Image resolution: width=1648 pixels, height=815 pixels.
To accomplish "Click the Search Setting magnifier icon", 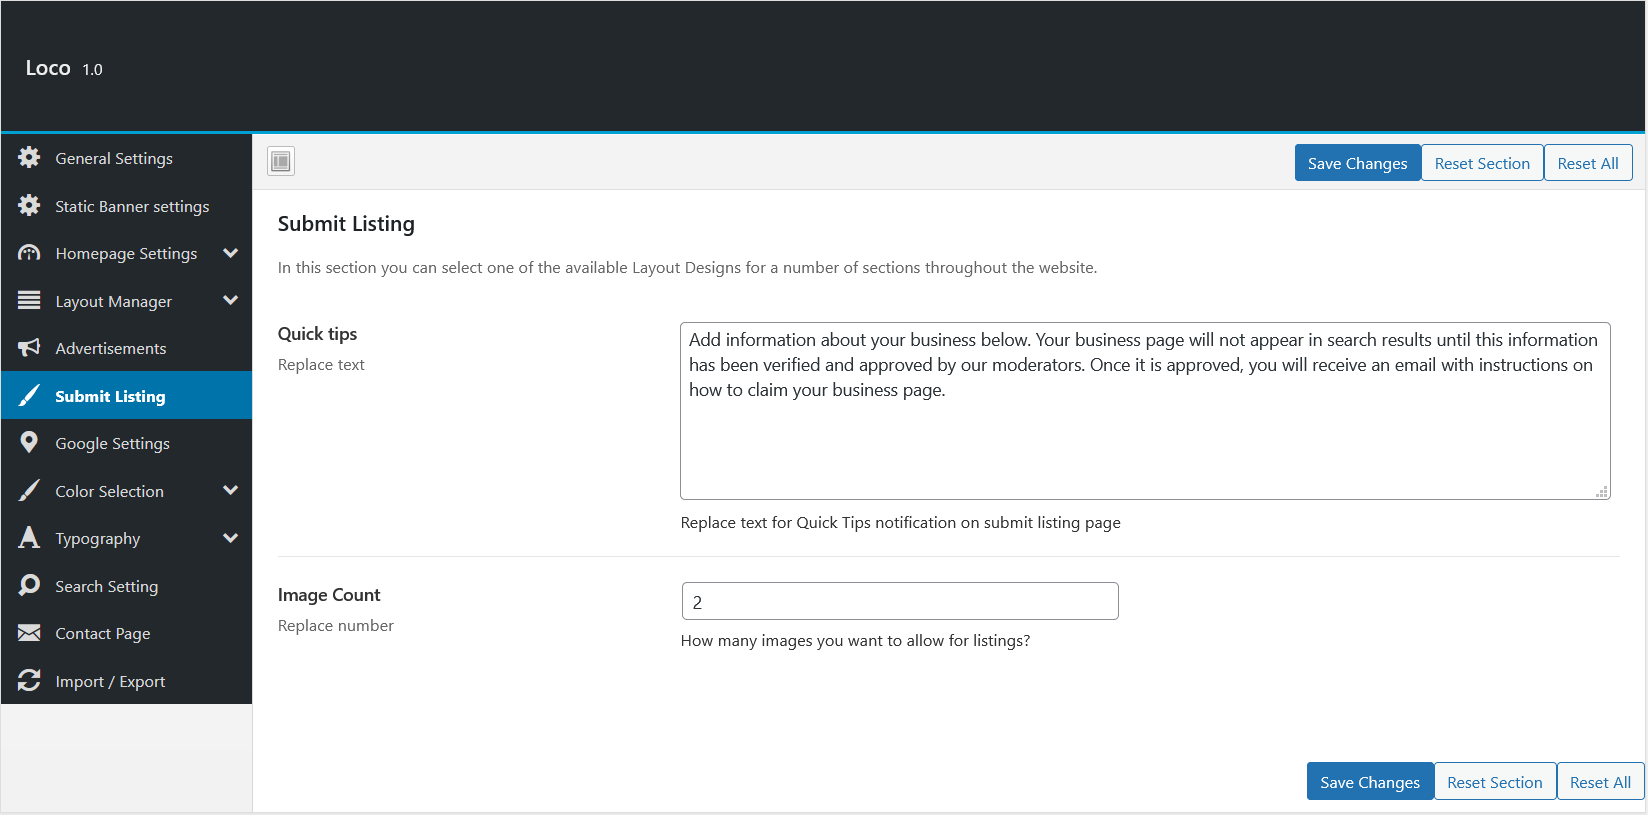I will (29, 586).
